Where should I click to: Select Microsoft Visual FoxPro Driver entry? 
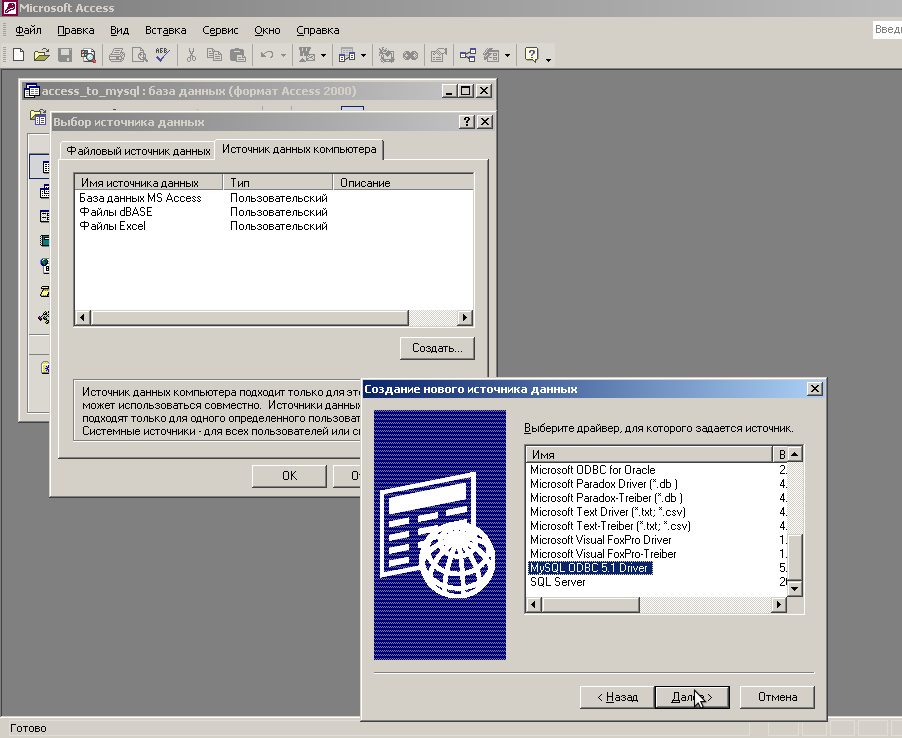[x=601, y=540]
